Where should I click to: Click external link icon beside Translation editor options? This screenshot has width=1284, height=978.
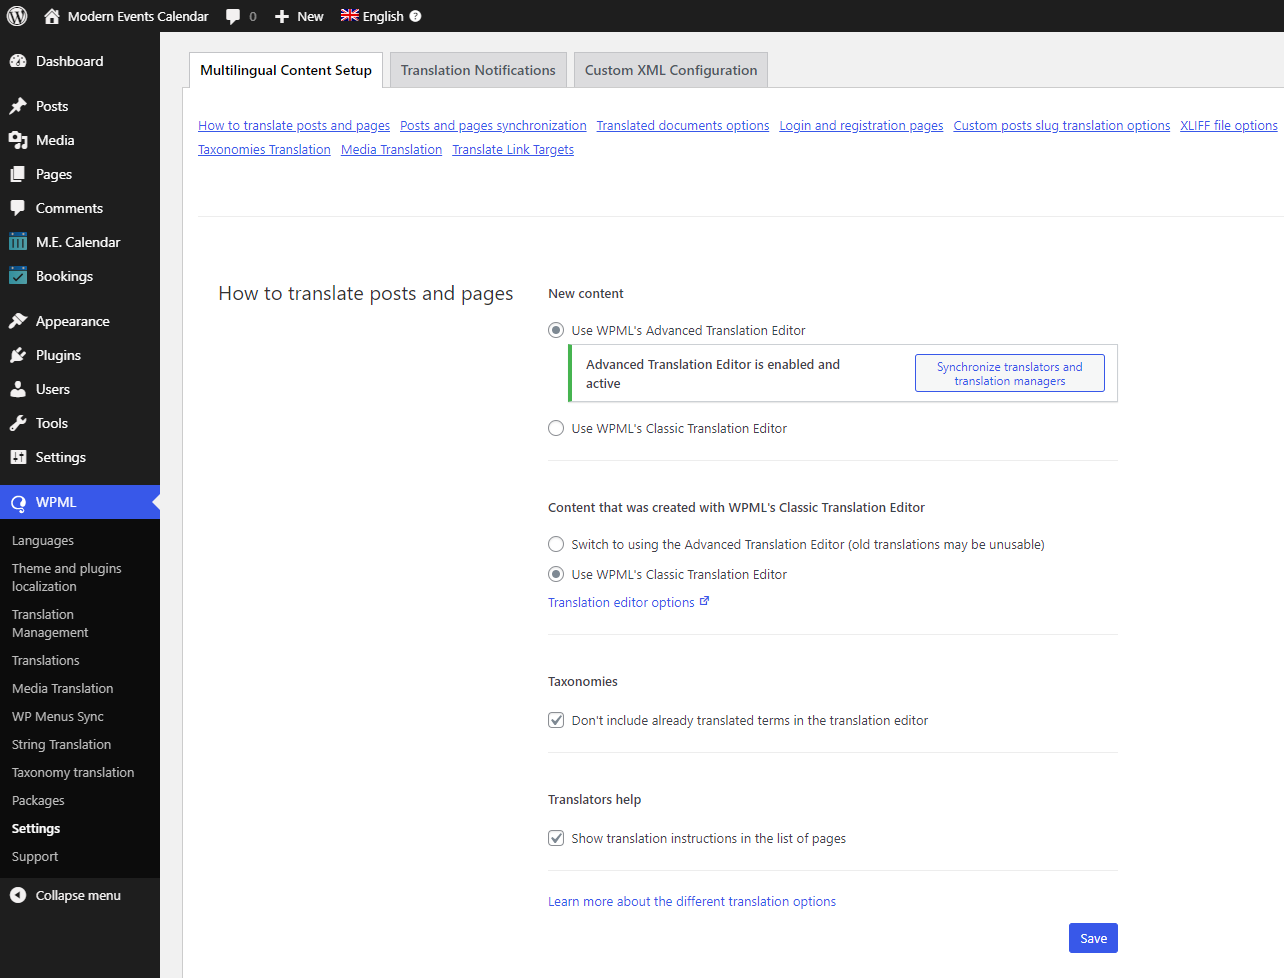click(704, 601)
